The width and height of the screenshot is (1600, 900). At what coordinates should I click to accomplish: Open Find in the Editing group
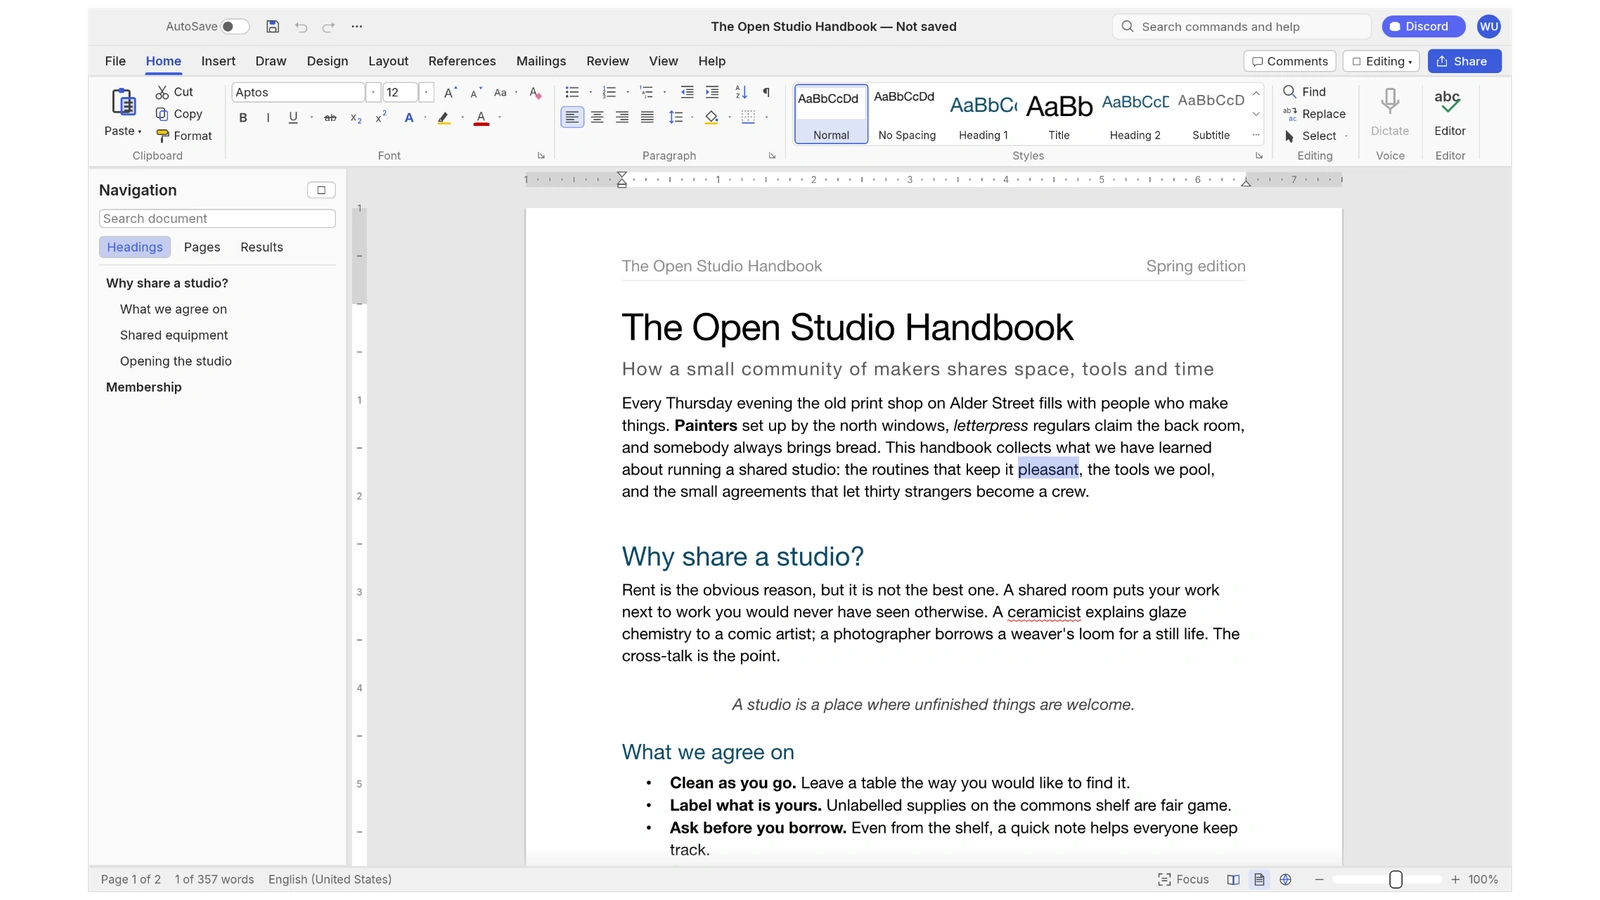pos(1305,92)
